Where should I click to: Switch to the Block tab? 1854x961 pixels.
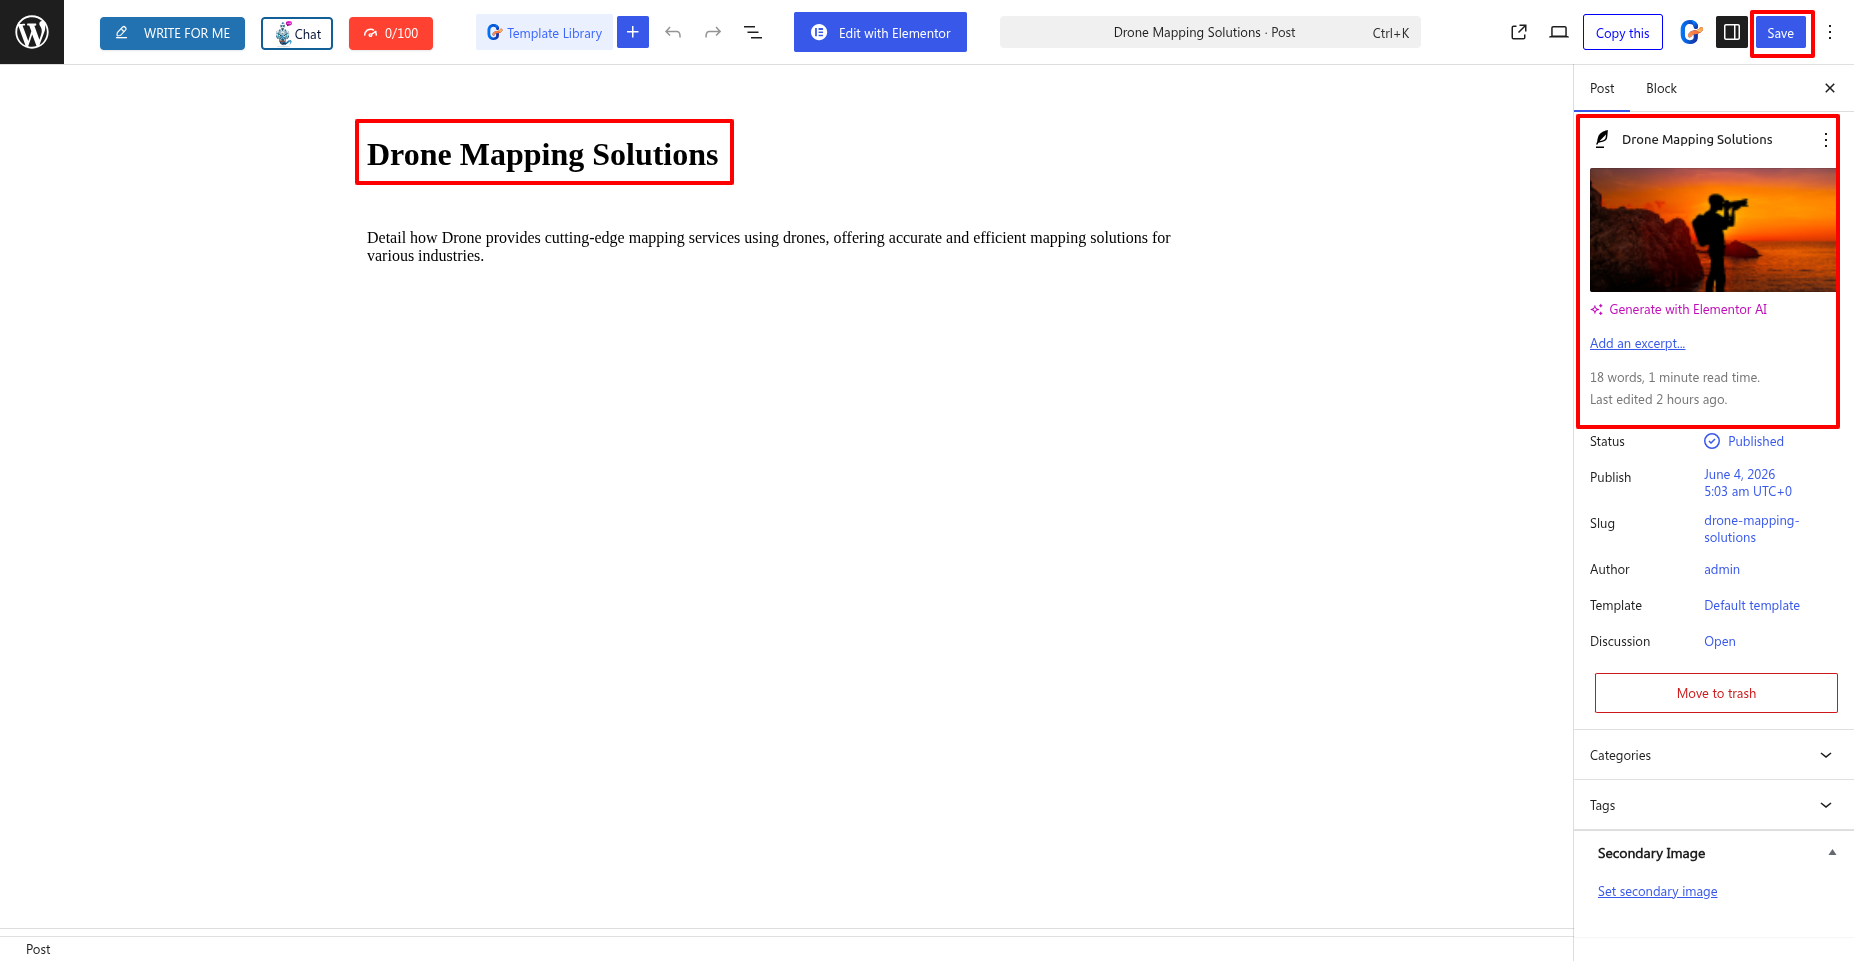click(x=1661, y=88)
